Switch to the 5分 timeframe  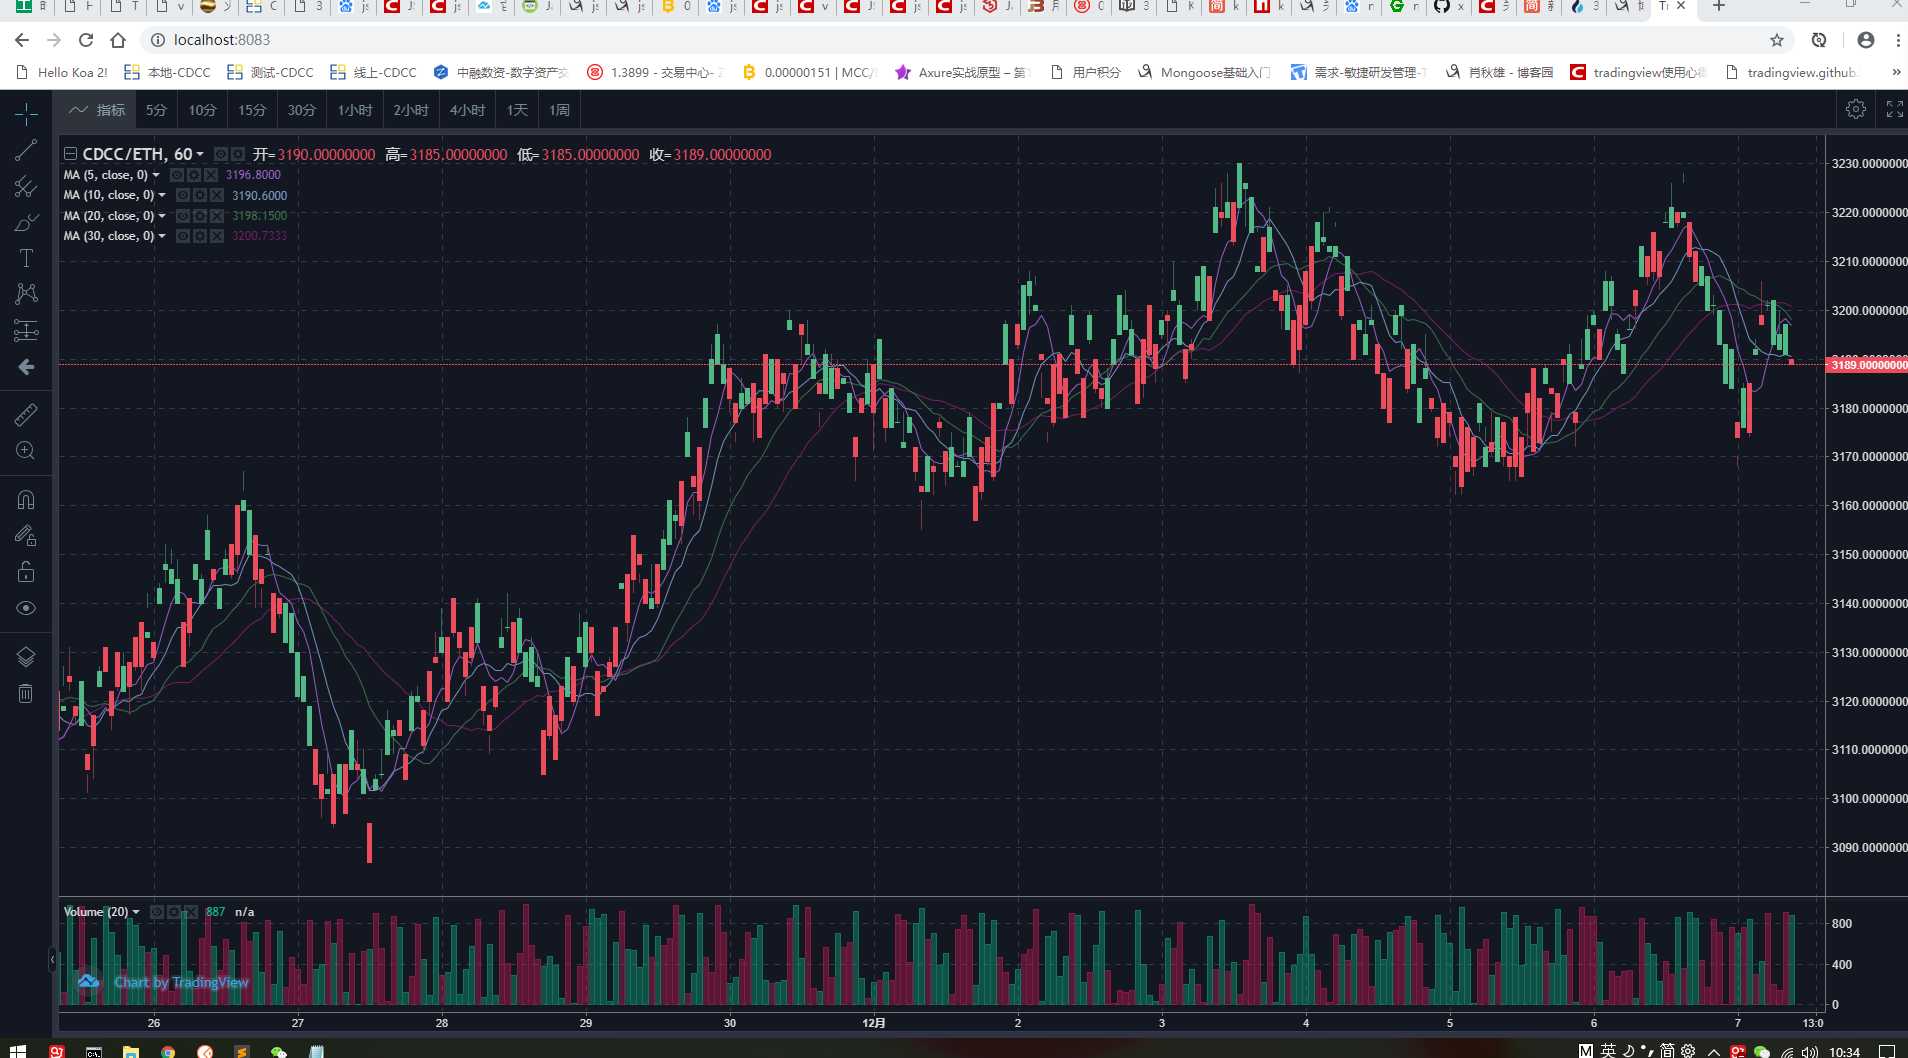[156, 110]
